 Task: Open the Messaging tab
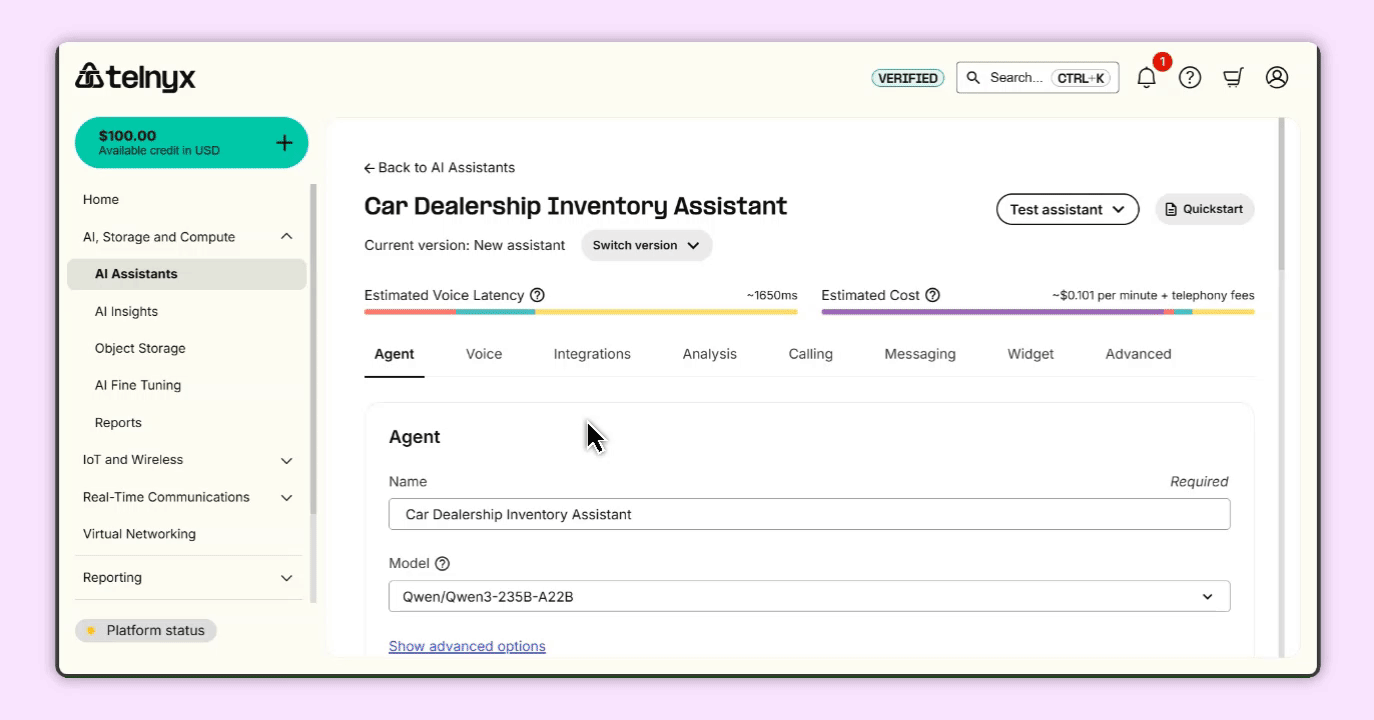click(919, 353)
